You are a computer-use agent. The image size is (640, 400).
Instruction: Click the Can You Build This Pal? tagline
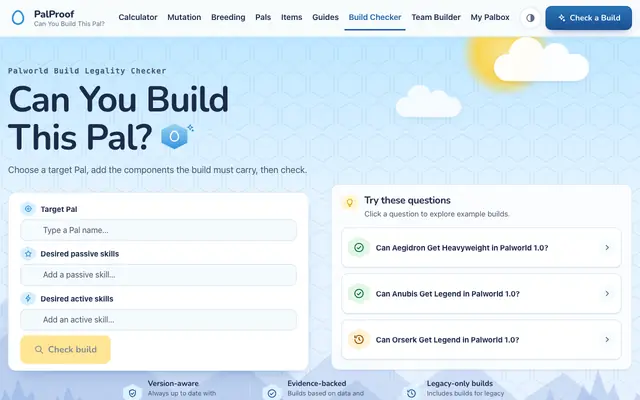click(x=69, y=24)
